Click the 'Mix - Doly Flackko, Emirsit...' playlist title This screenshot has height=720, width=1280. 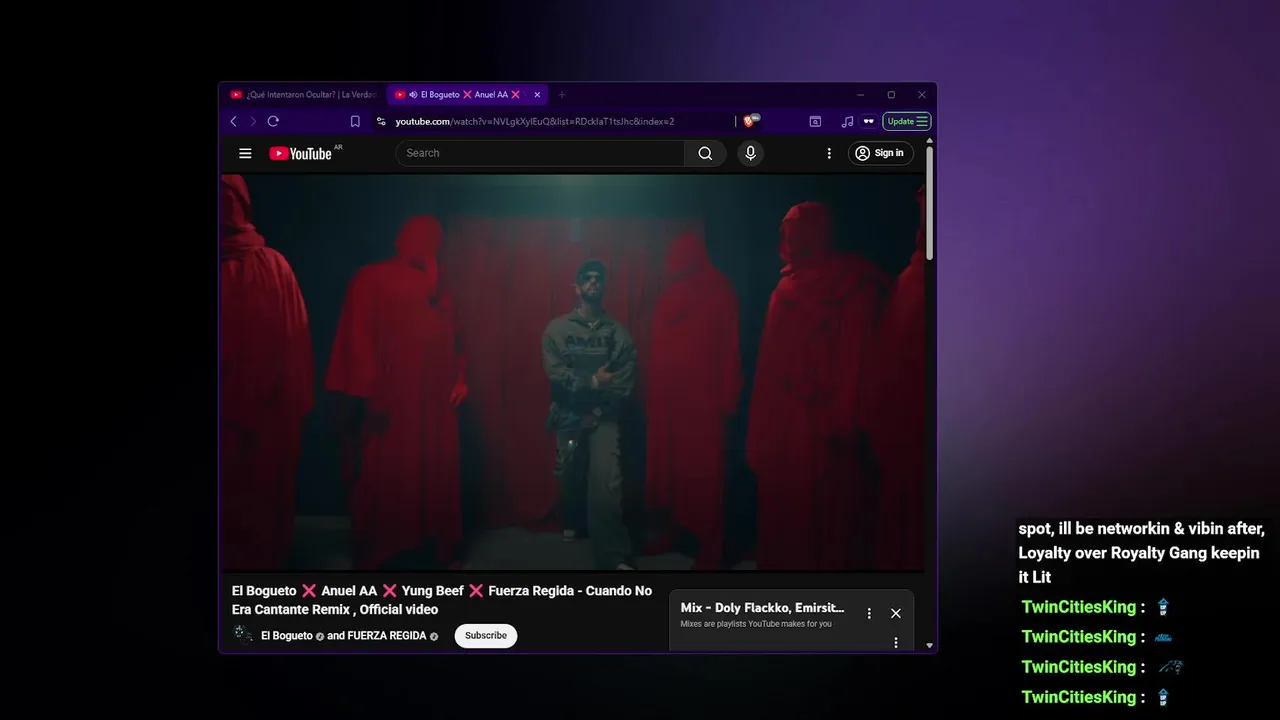pos(762,608)
